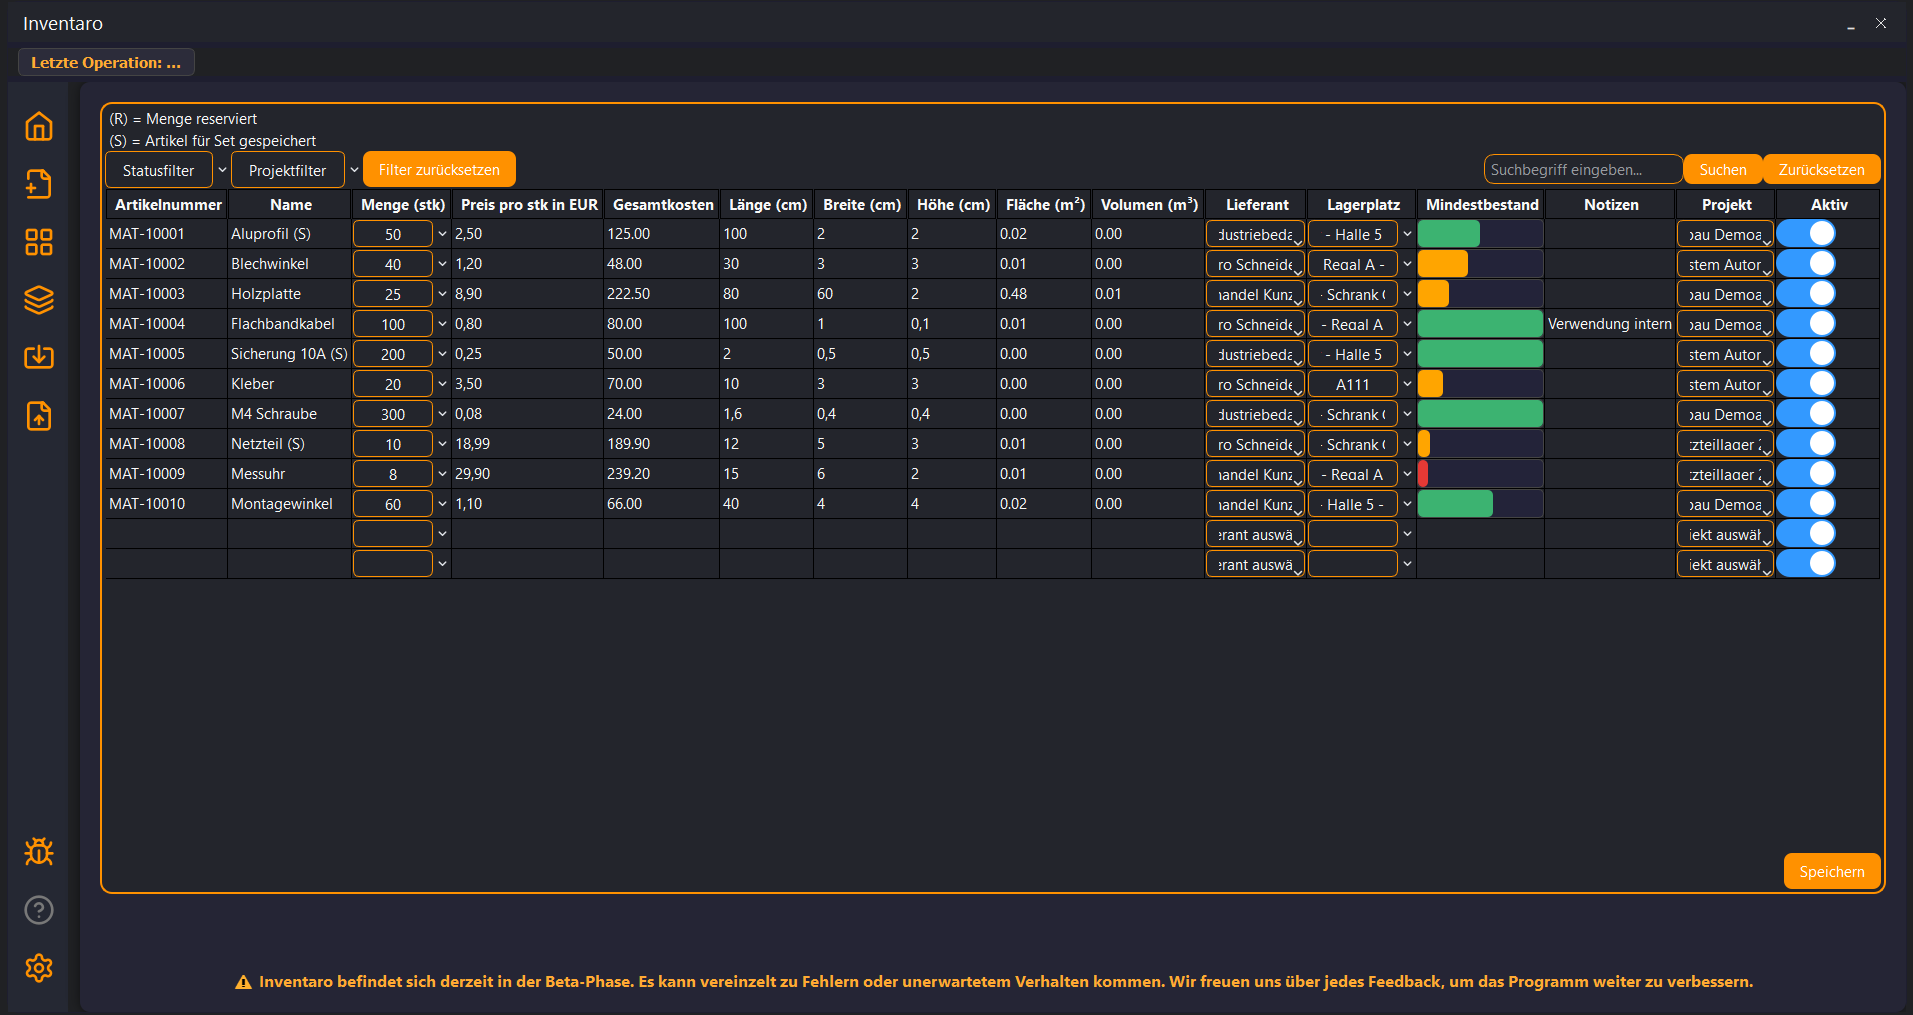Toggle Aktiv switch for Kleber row

point(1806,384)
